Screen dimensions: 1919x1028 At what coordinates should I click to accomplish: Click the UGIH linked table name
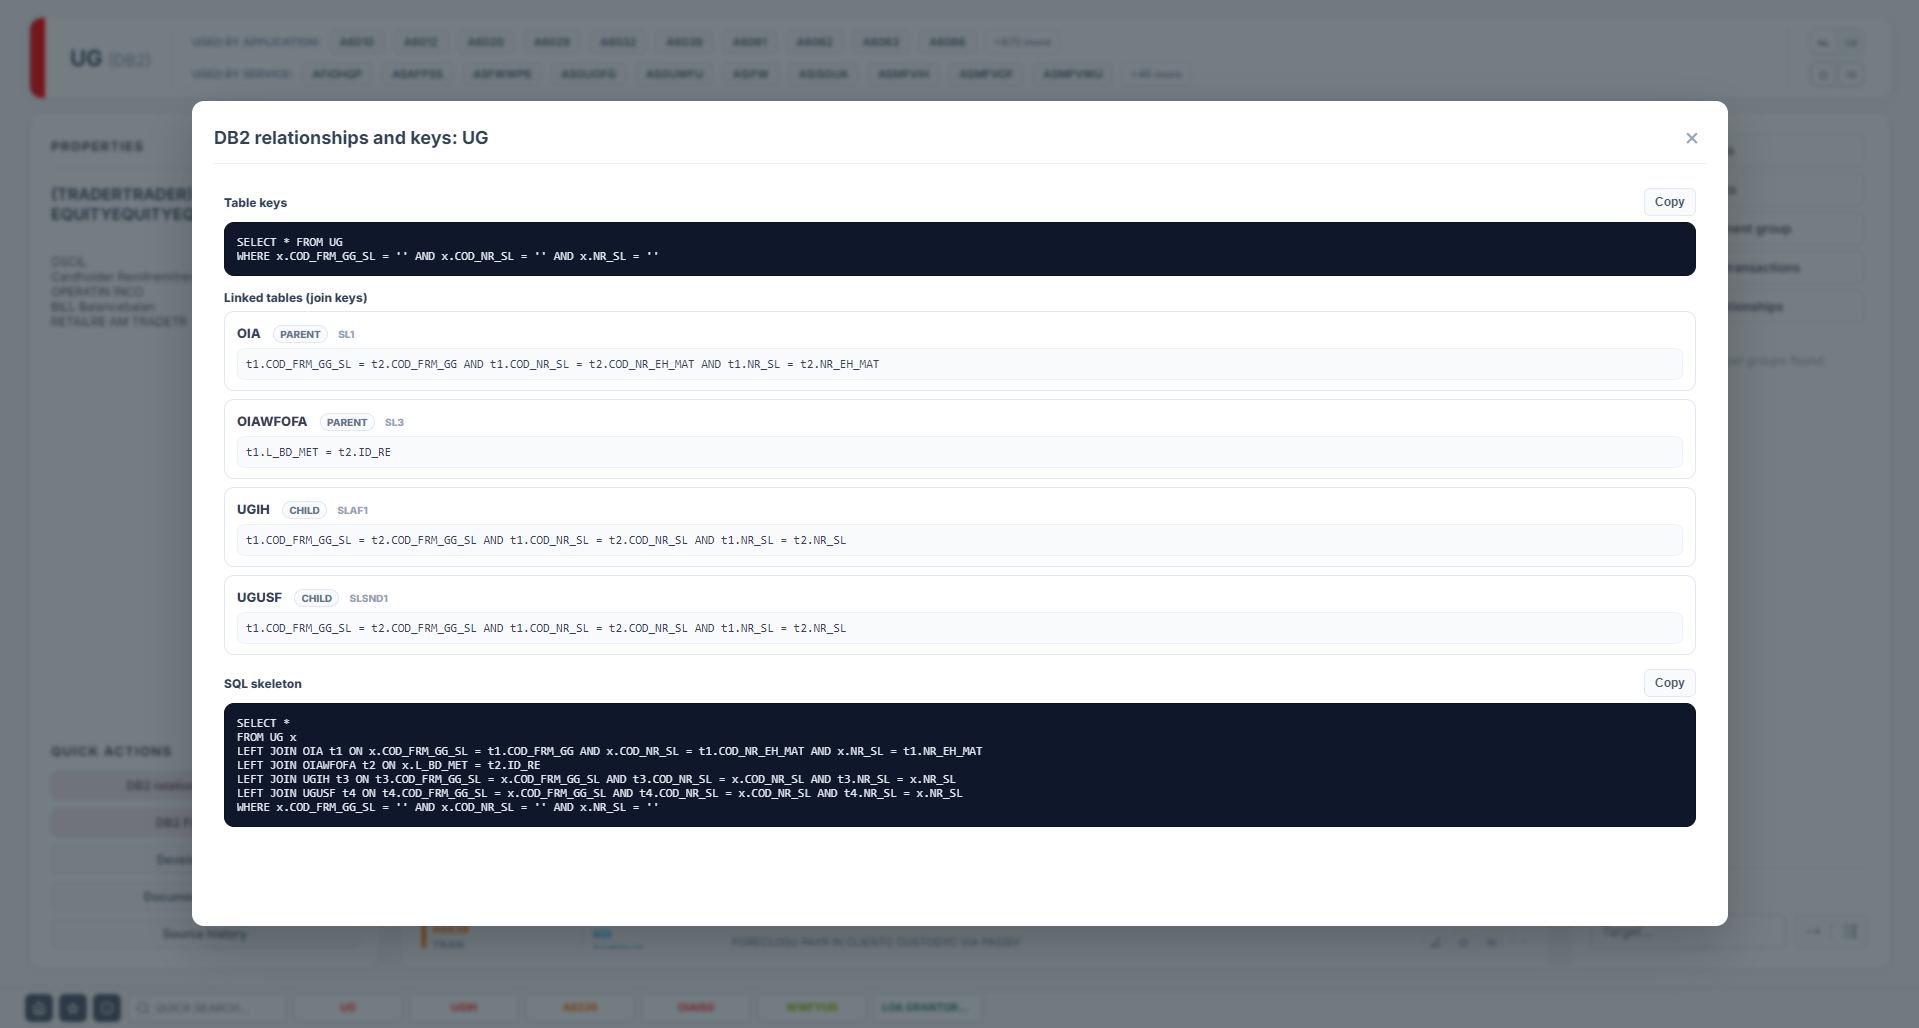(253, 510)
